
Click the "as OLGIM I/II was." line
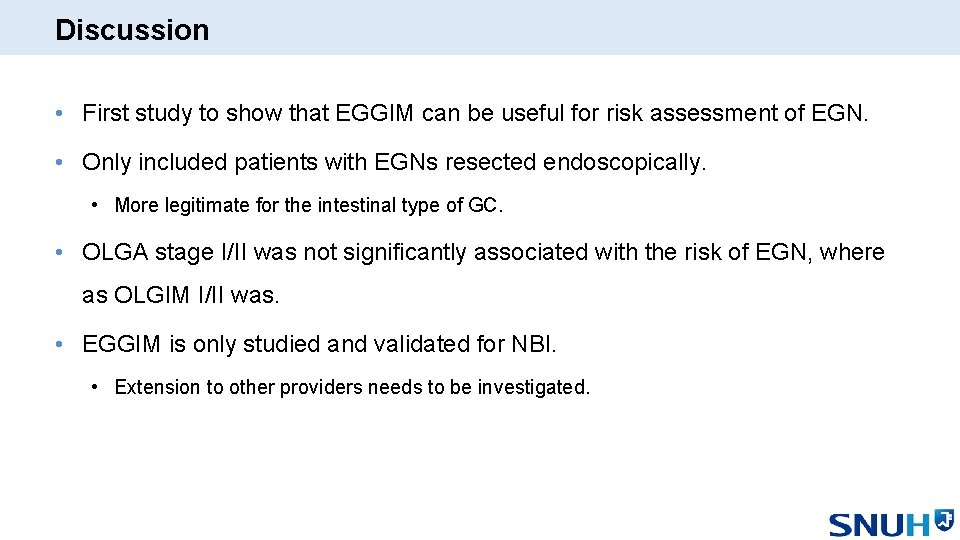pos(180,296)
